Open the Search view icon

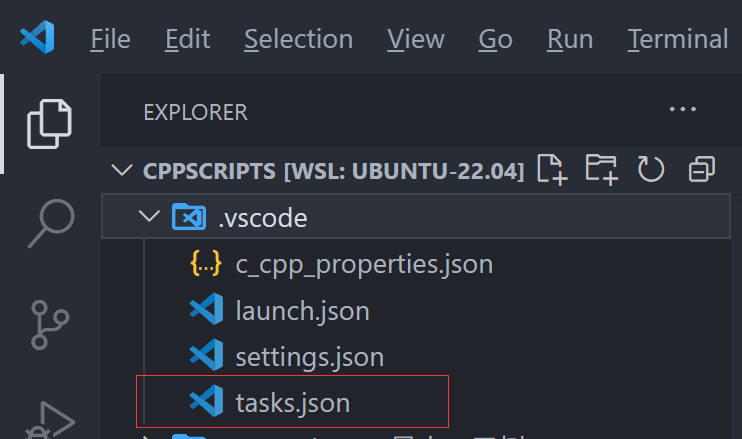tap(51, 223)
